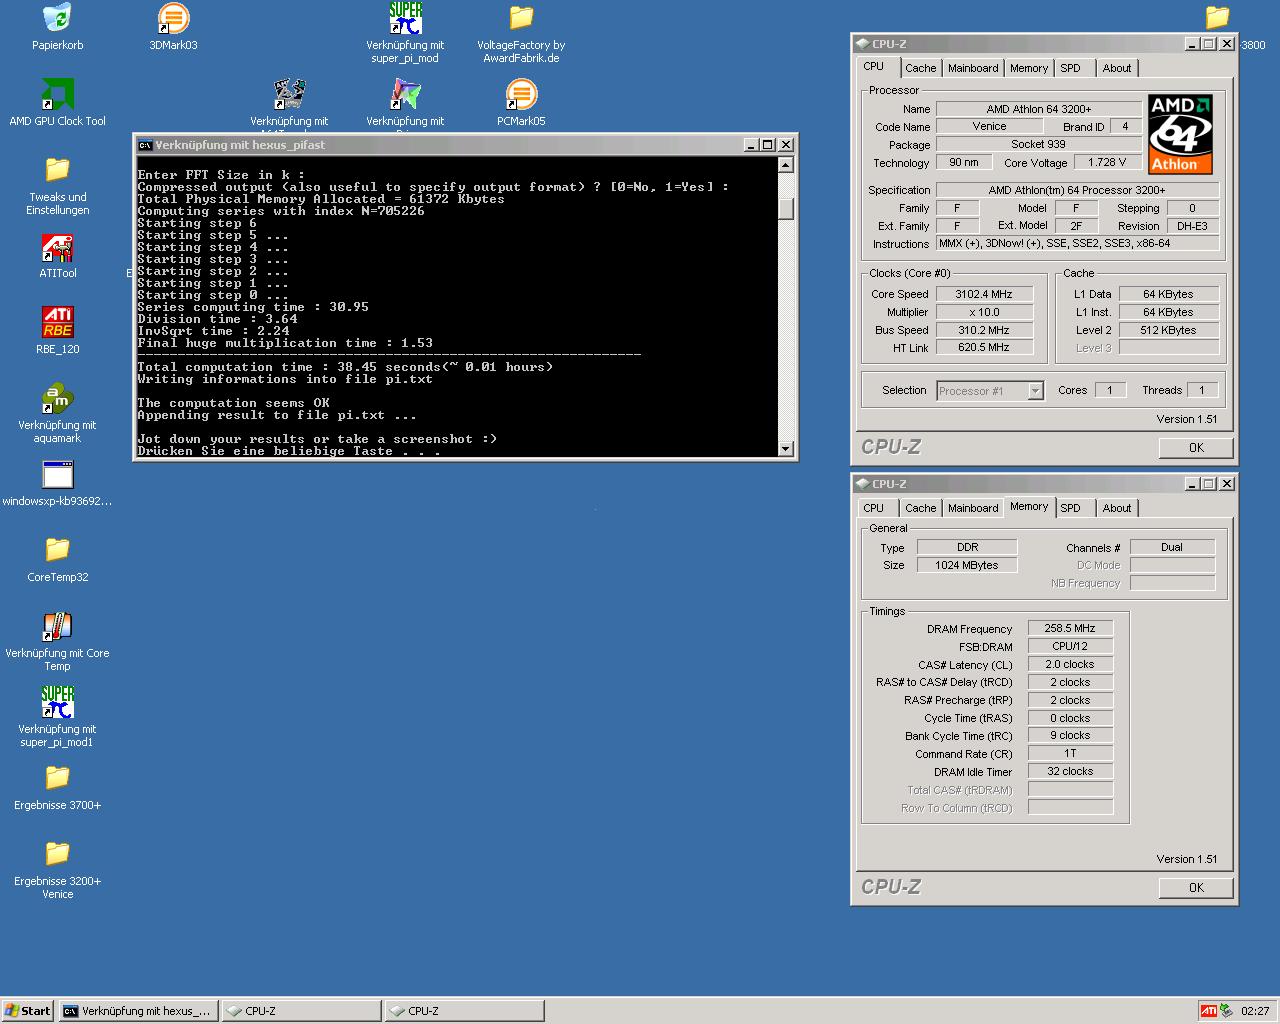Activate hexus_pifast taskbar button
Screen dimensions: 1280x1024
(x=139, y=1011)
